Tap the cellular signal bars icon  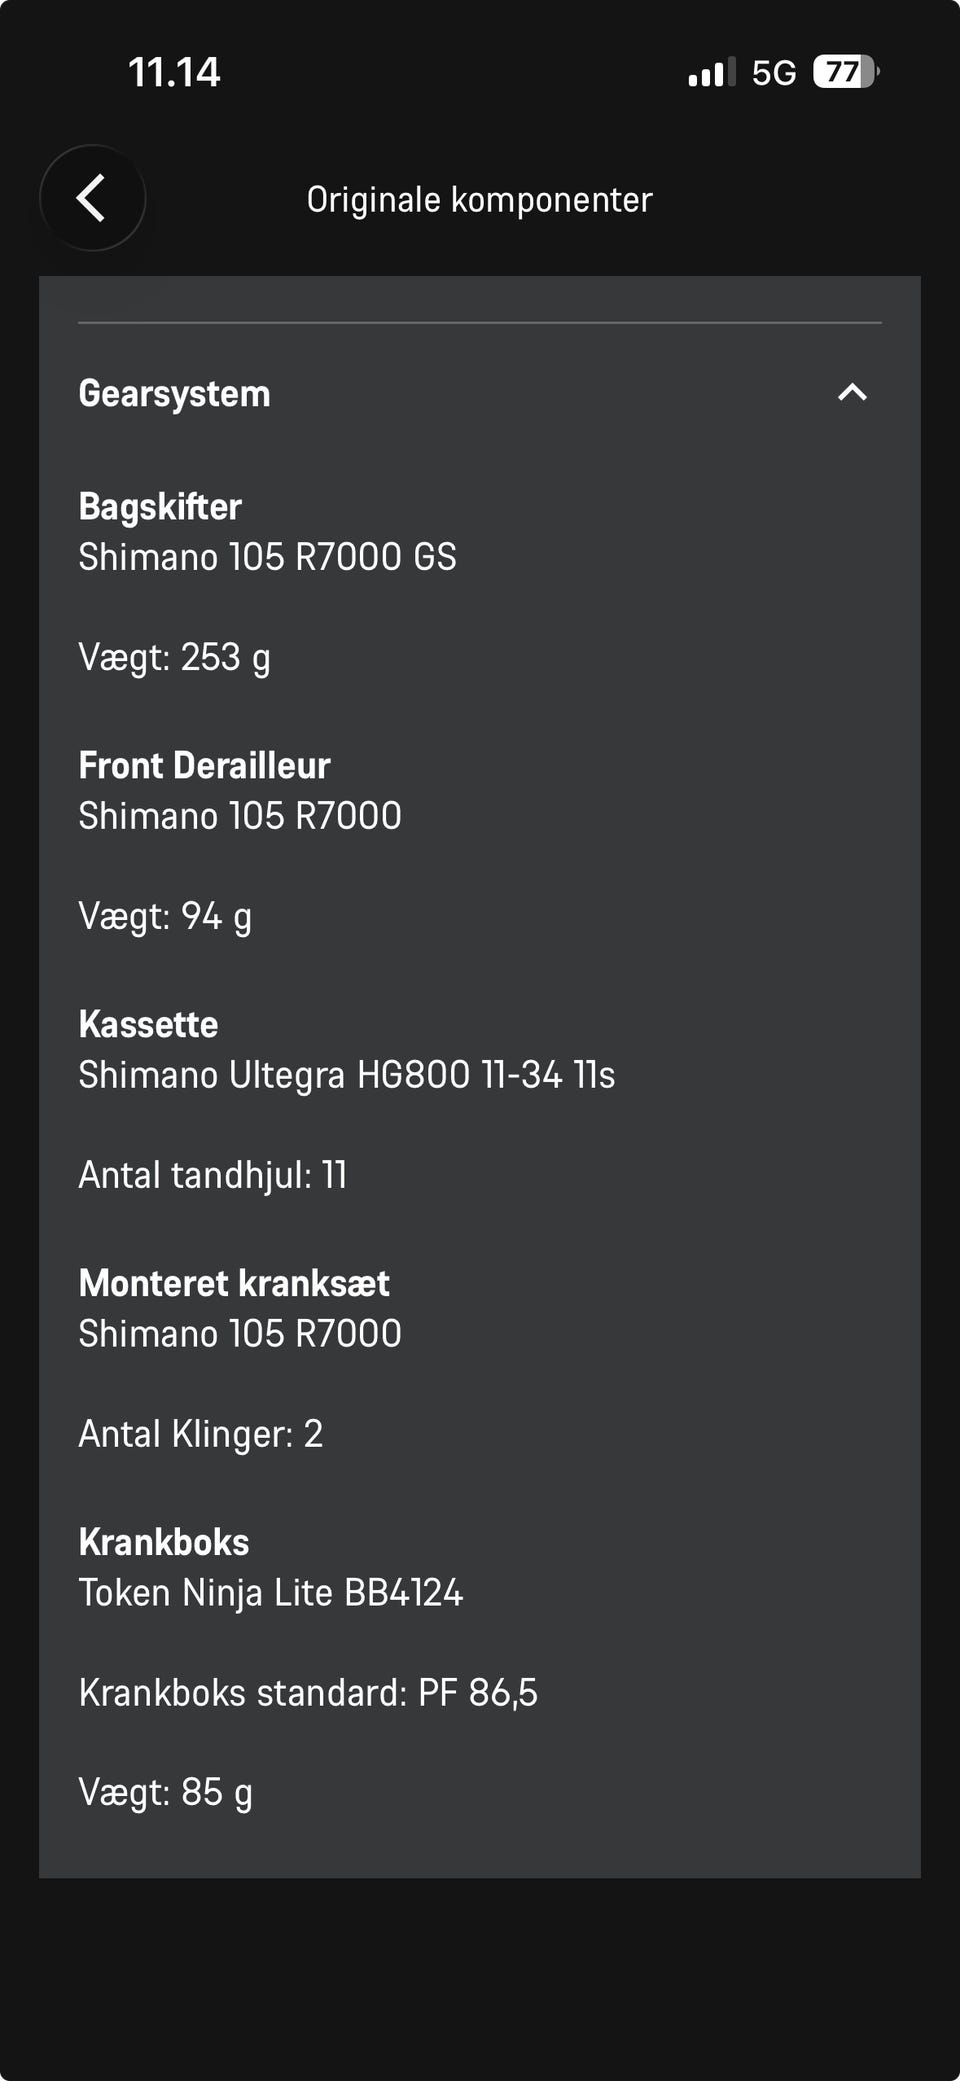pyautogui.click(x=711, y=72)
